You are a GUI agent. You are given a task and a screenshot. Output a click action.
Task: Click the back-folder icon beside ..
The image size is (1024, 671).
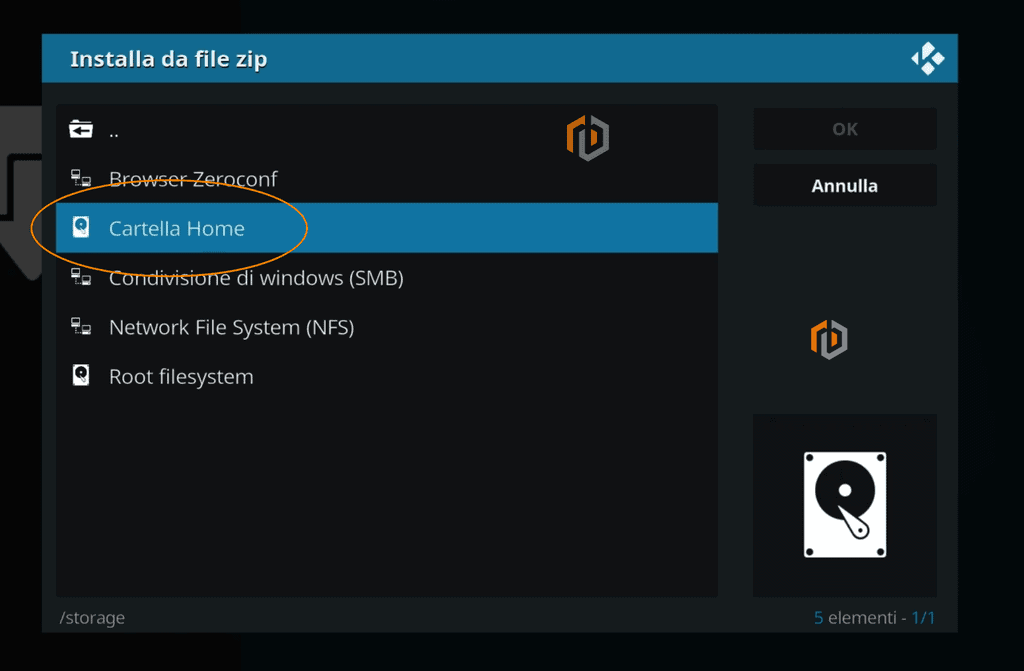81,129
